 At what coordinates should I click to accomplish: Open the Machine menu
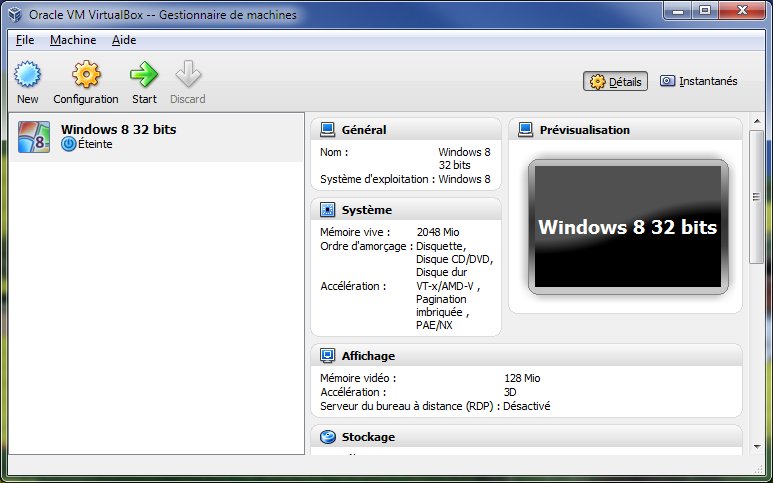point(73,40)
